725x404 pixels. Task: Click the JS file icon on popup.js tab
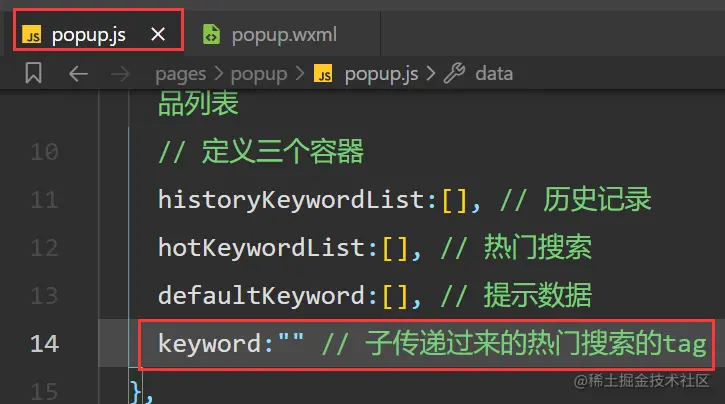pos(32,35)
